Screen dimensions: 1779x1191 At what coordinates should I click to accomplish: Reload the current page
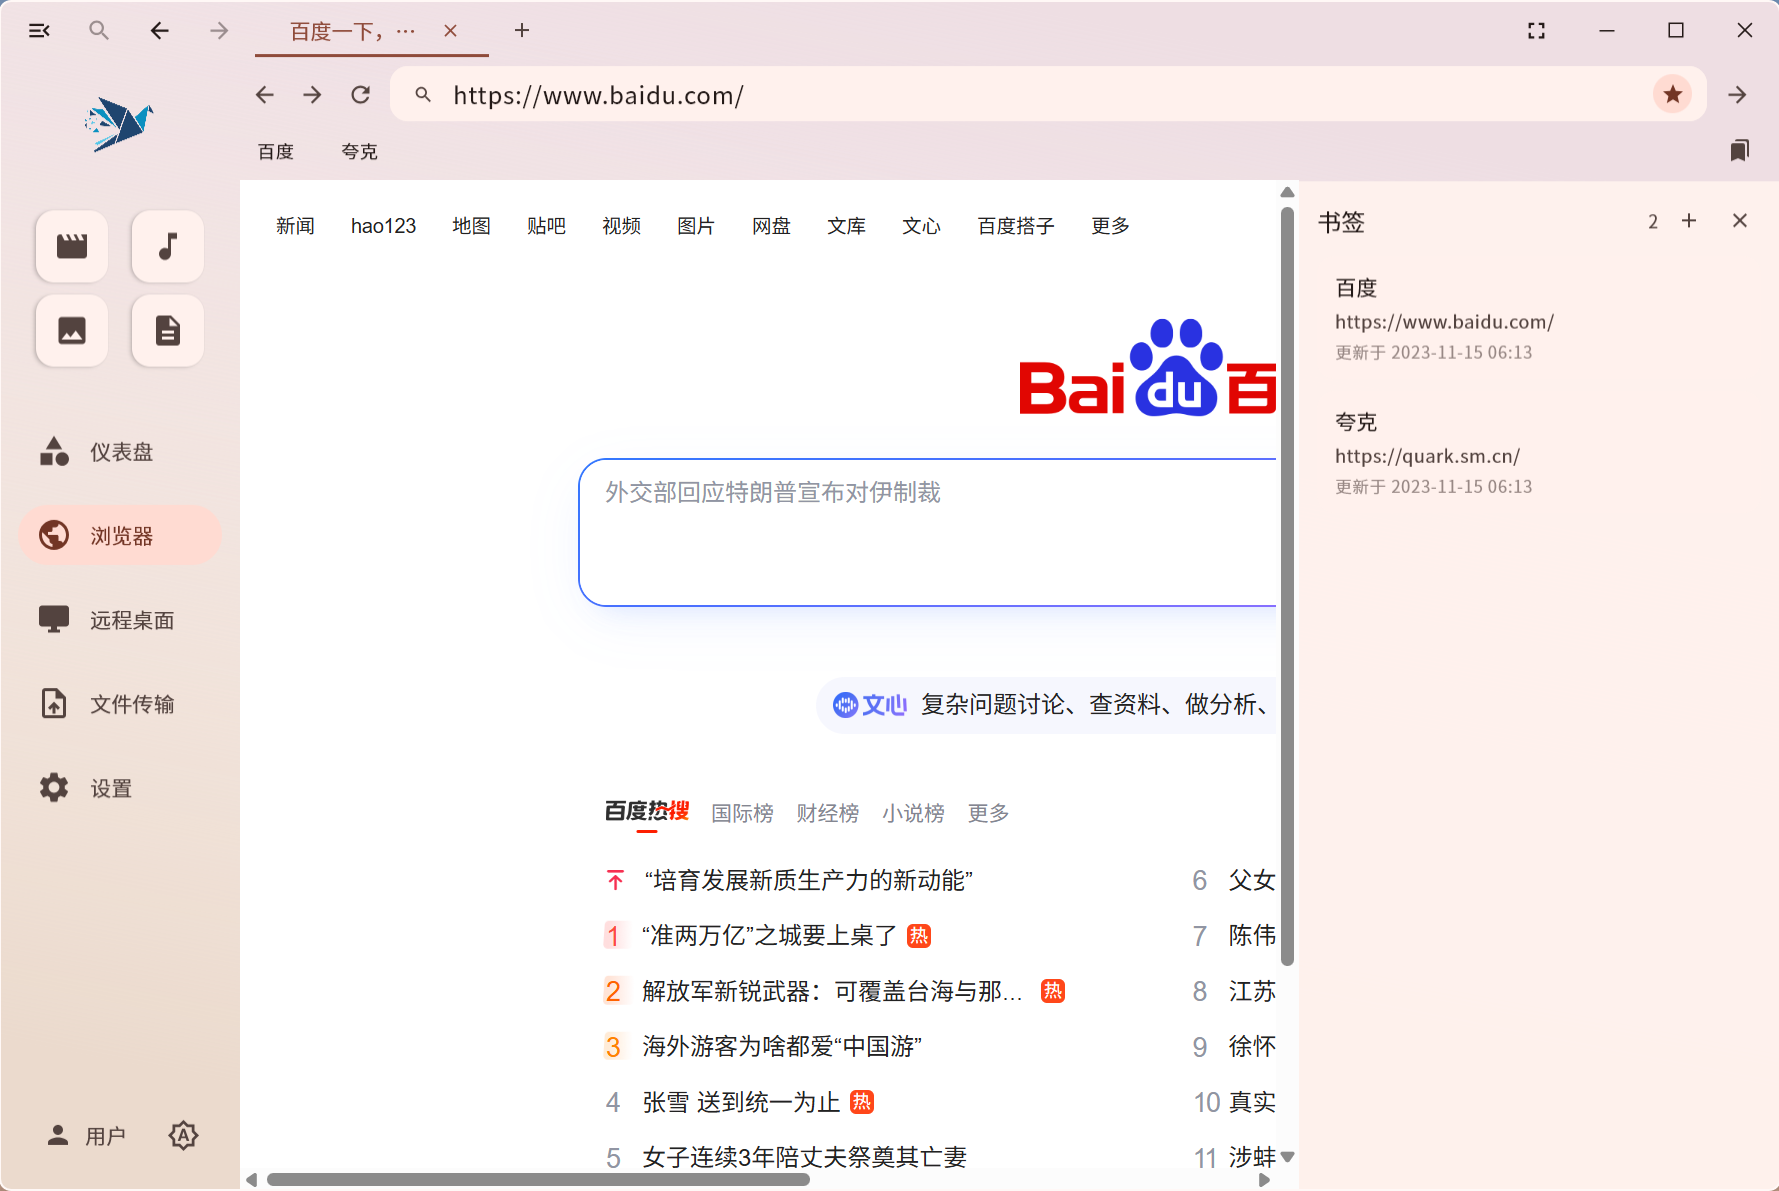click(361, 95)
